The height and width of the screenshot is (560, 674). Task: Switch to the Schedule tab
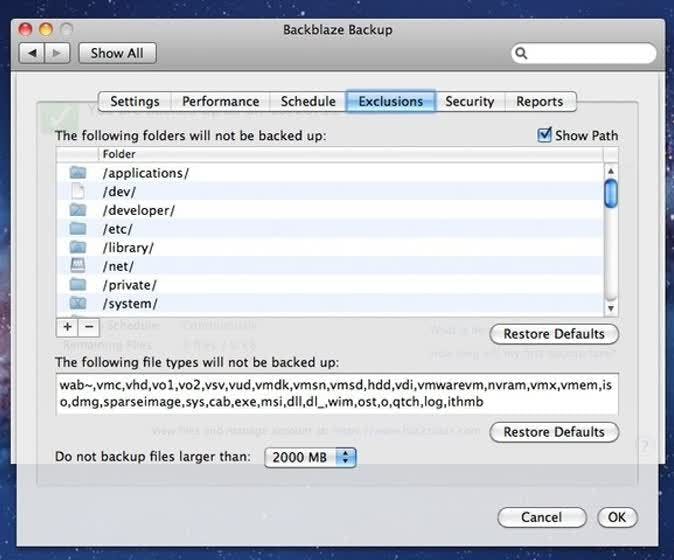[x=308, y=101]
